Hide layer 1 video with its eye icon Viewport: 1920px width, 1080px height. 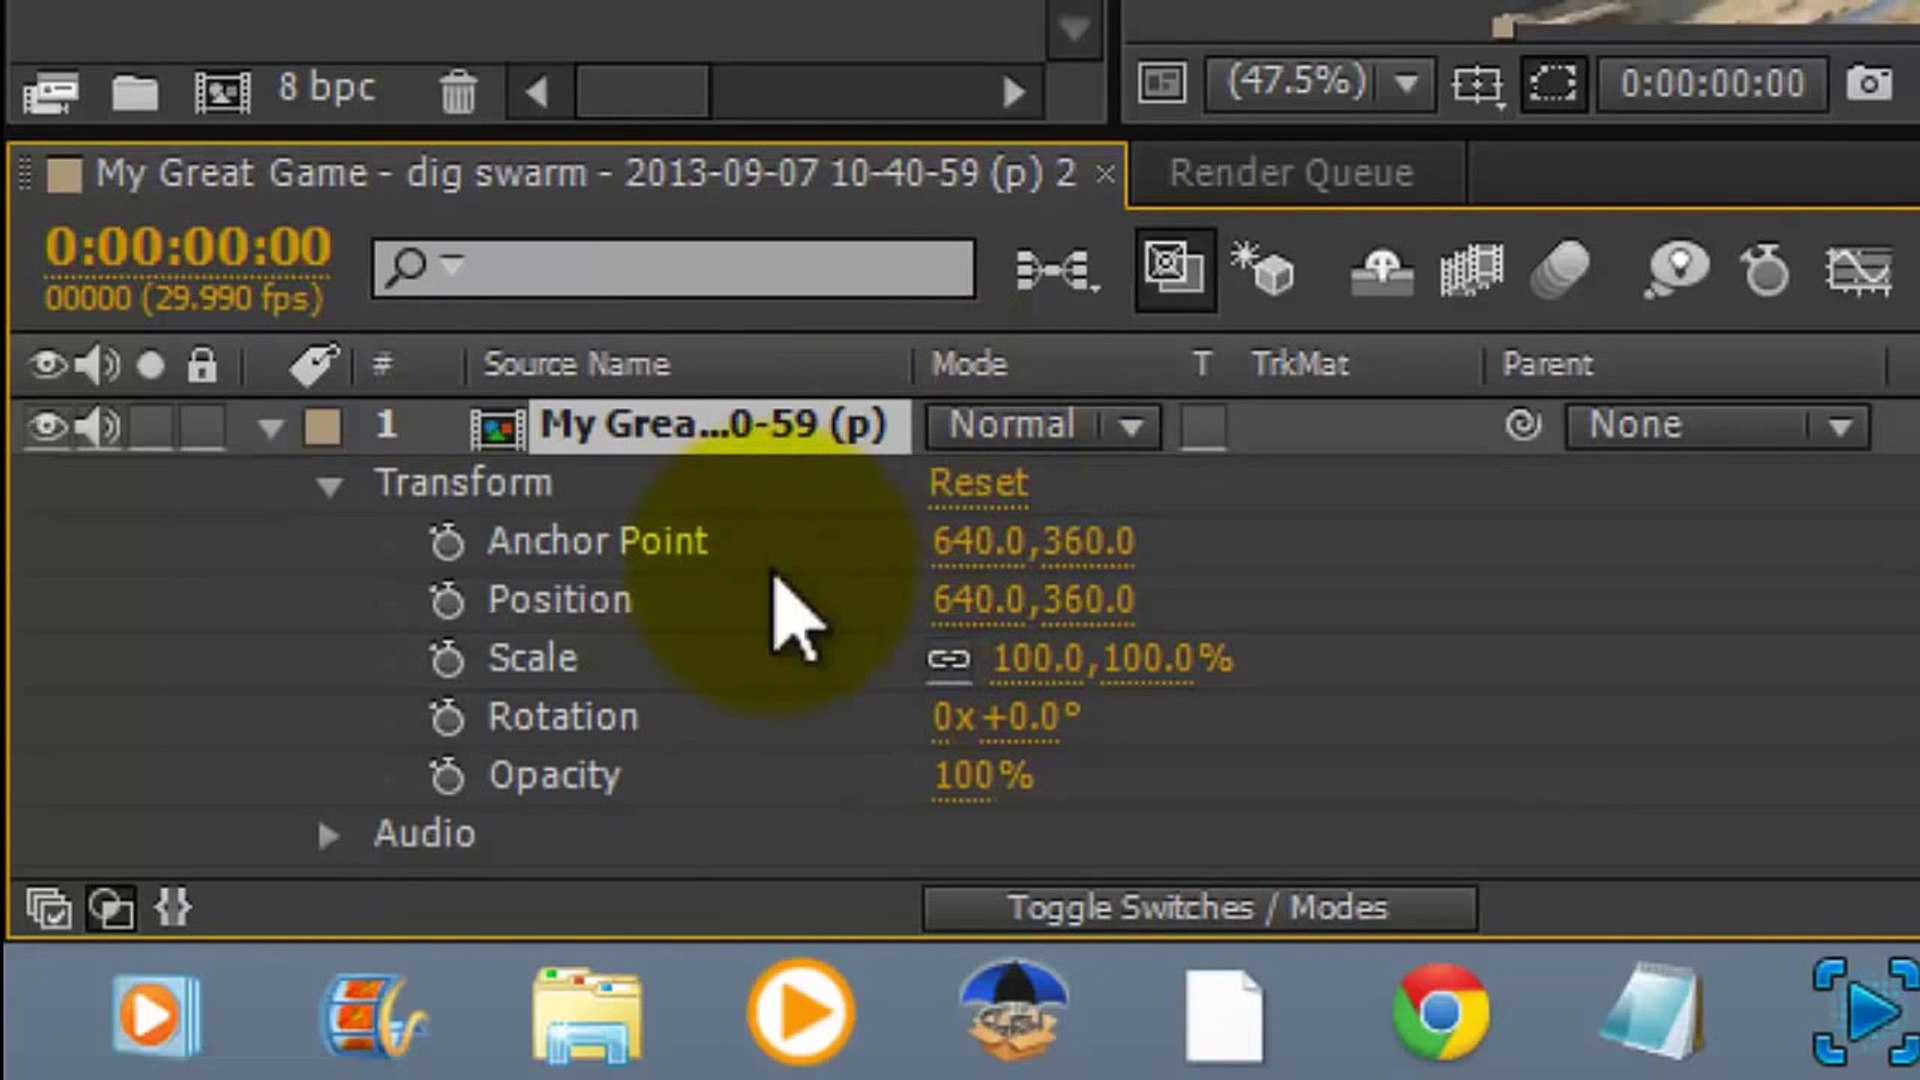pos(46,427)
